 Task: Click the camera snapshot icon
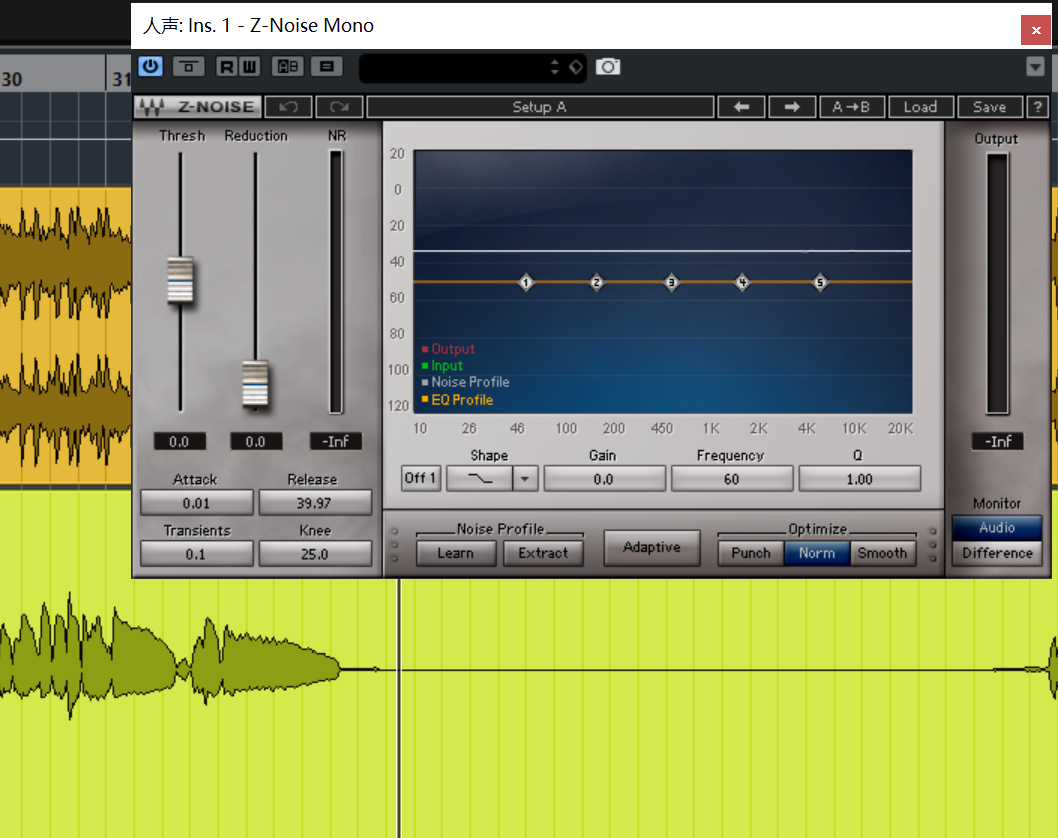pos(608,67)
